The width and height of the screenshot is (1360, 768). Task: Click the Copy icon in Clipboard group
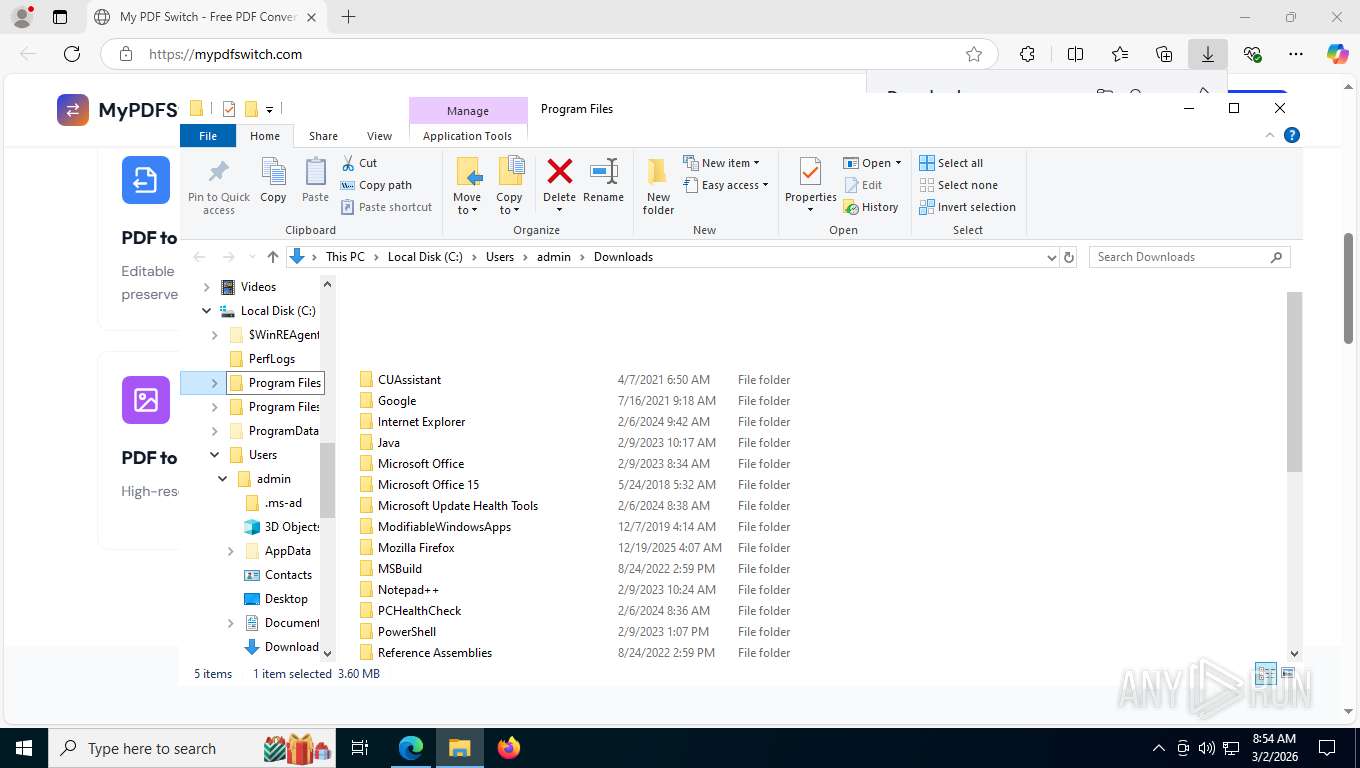pyautogui.click(x=273, y=171)
